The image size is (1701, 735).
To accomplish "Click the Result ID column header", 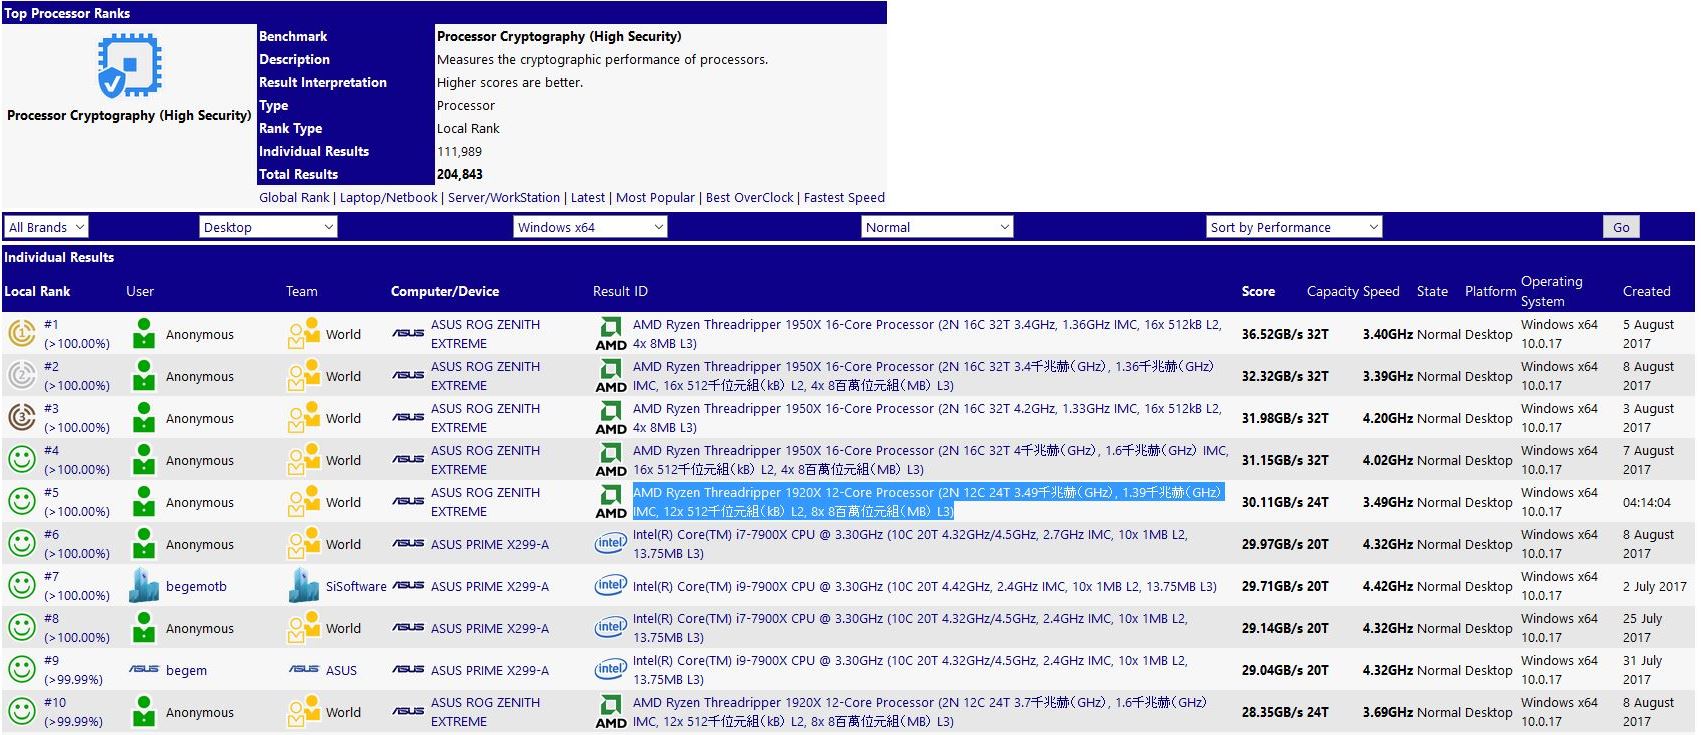I will coord(620,291).
